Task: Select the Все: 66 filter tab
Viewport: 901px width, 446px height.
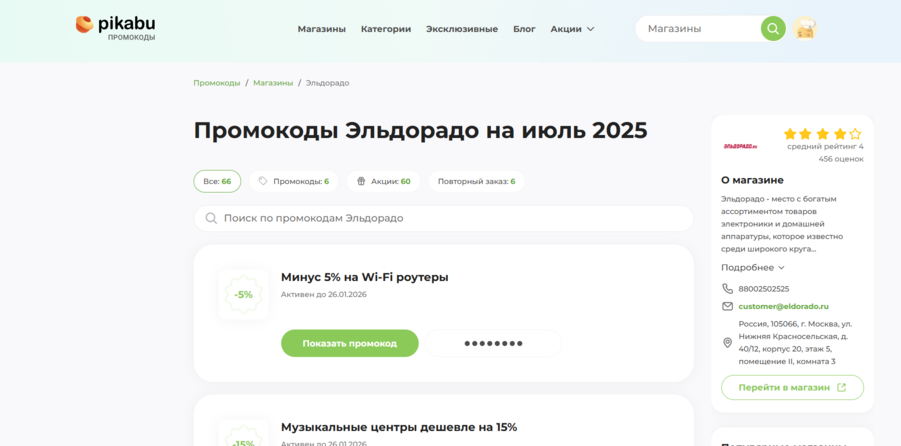Action: tap(217, 181)
